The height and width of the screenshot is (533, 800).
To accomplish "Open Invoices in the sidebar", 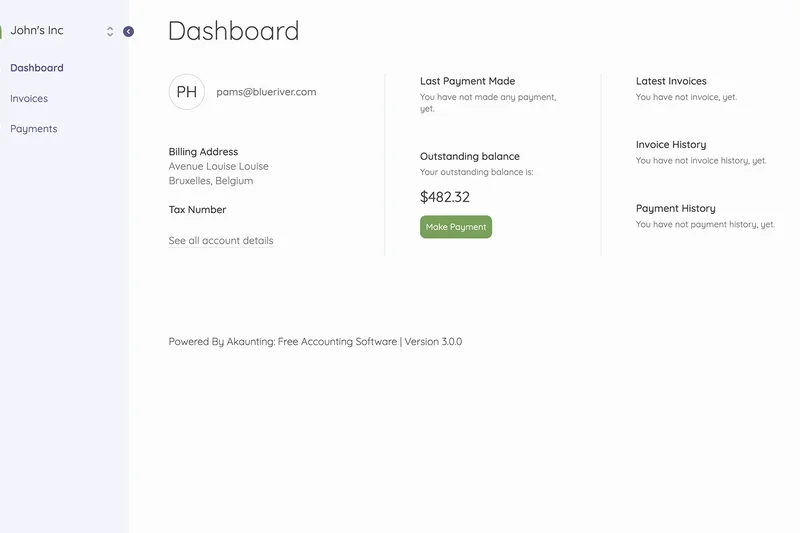I will pyautogui.click(x=29, y=99).
